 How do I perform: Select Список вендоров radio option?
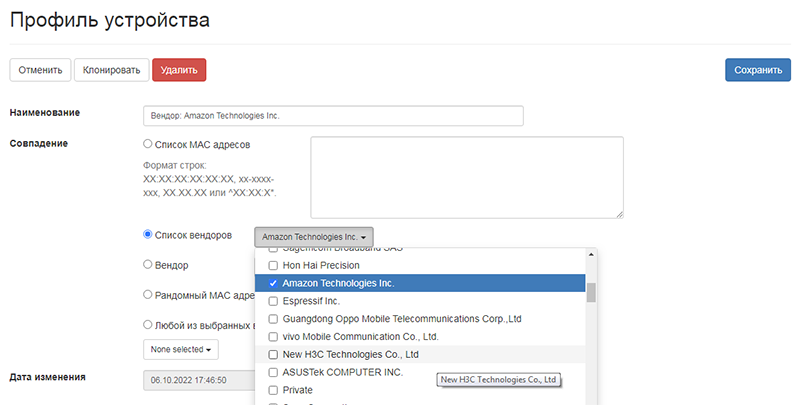[x=149, y=234]
